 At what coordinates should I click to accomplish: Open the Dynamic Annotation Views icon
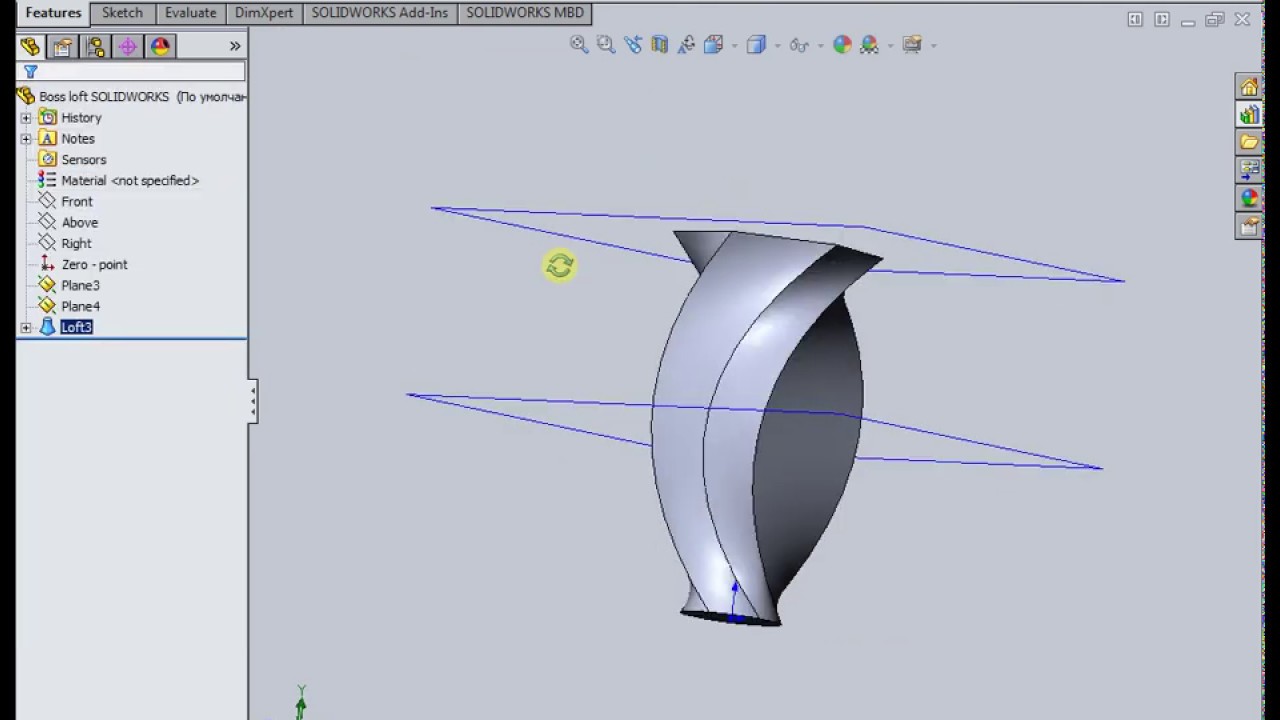[x=687, y=44]
